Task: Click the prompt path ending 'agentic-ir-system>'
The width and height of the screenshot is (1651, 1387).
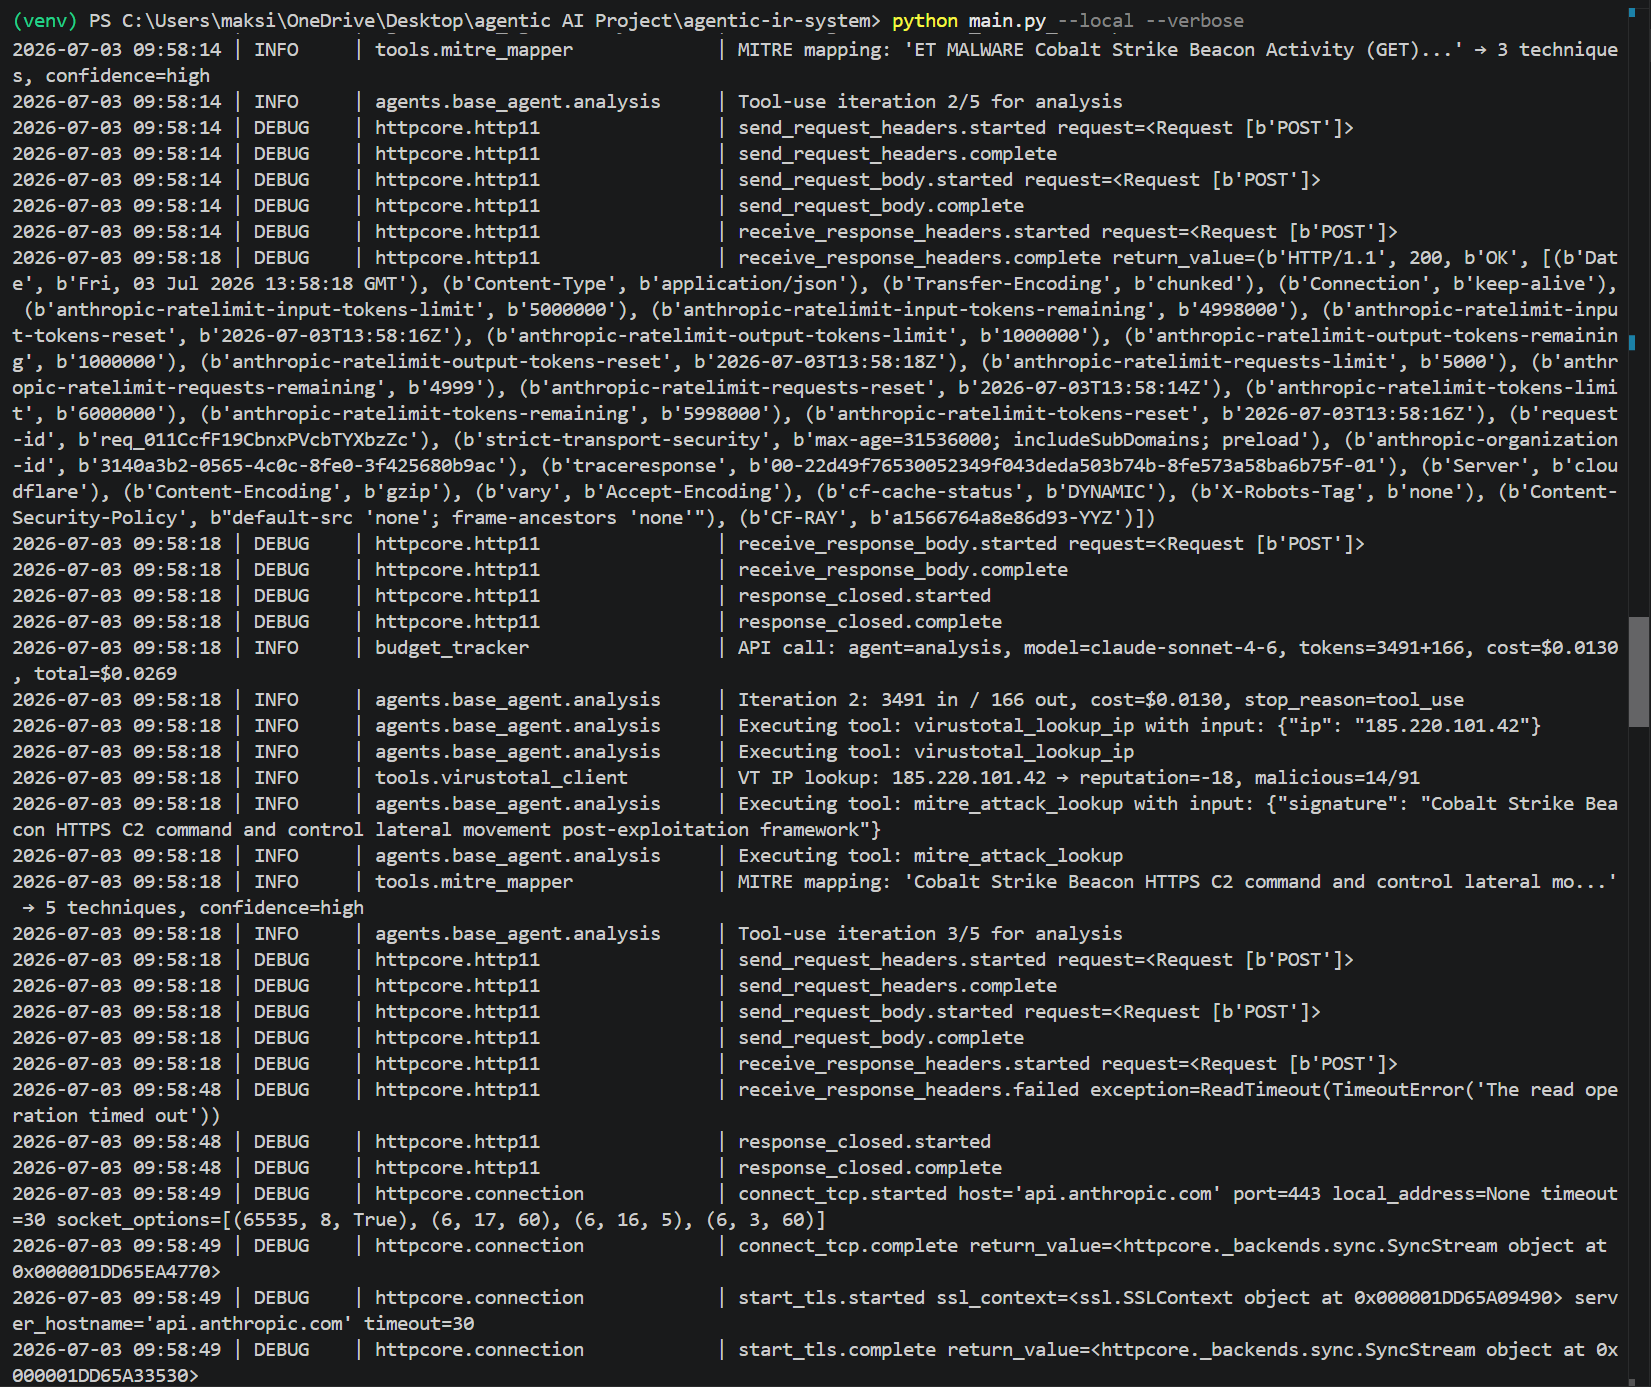Action: [x=484, y=21]
